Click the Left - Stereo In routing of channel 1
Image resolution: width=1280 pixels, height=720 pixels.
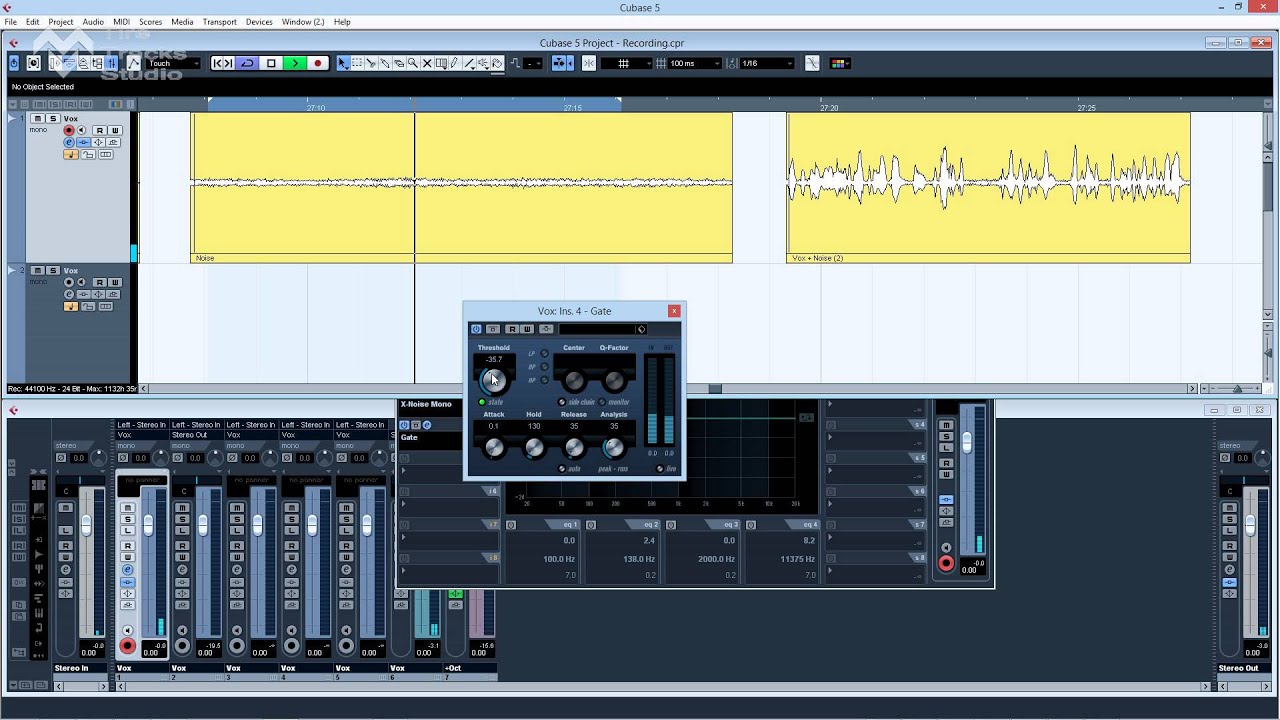tap(142, 424)
